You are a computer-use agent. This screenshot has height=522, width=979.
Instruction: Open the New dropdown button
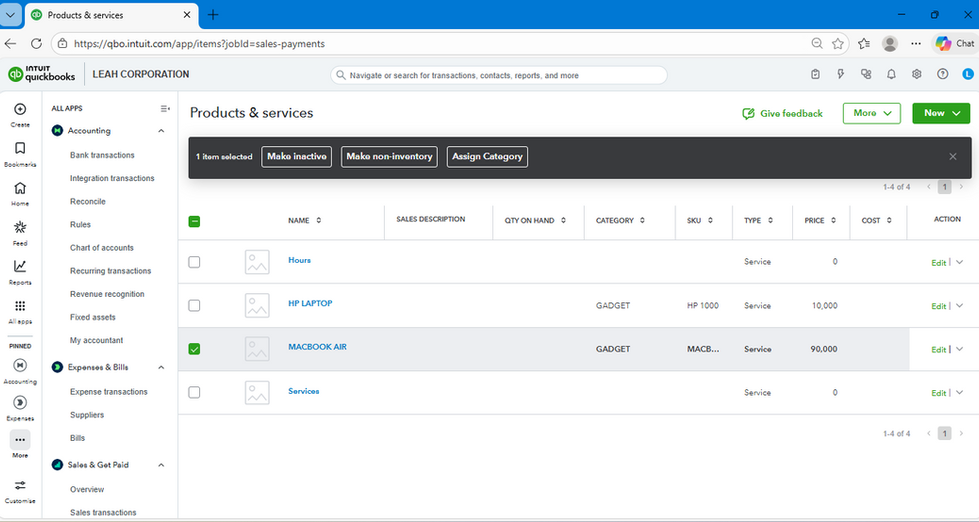coord(941,113)
